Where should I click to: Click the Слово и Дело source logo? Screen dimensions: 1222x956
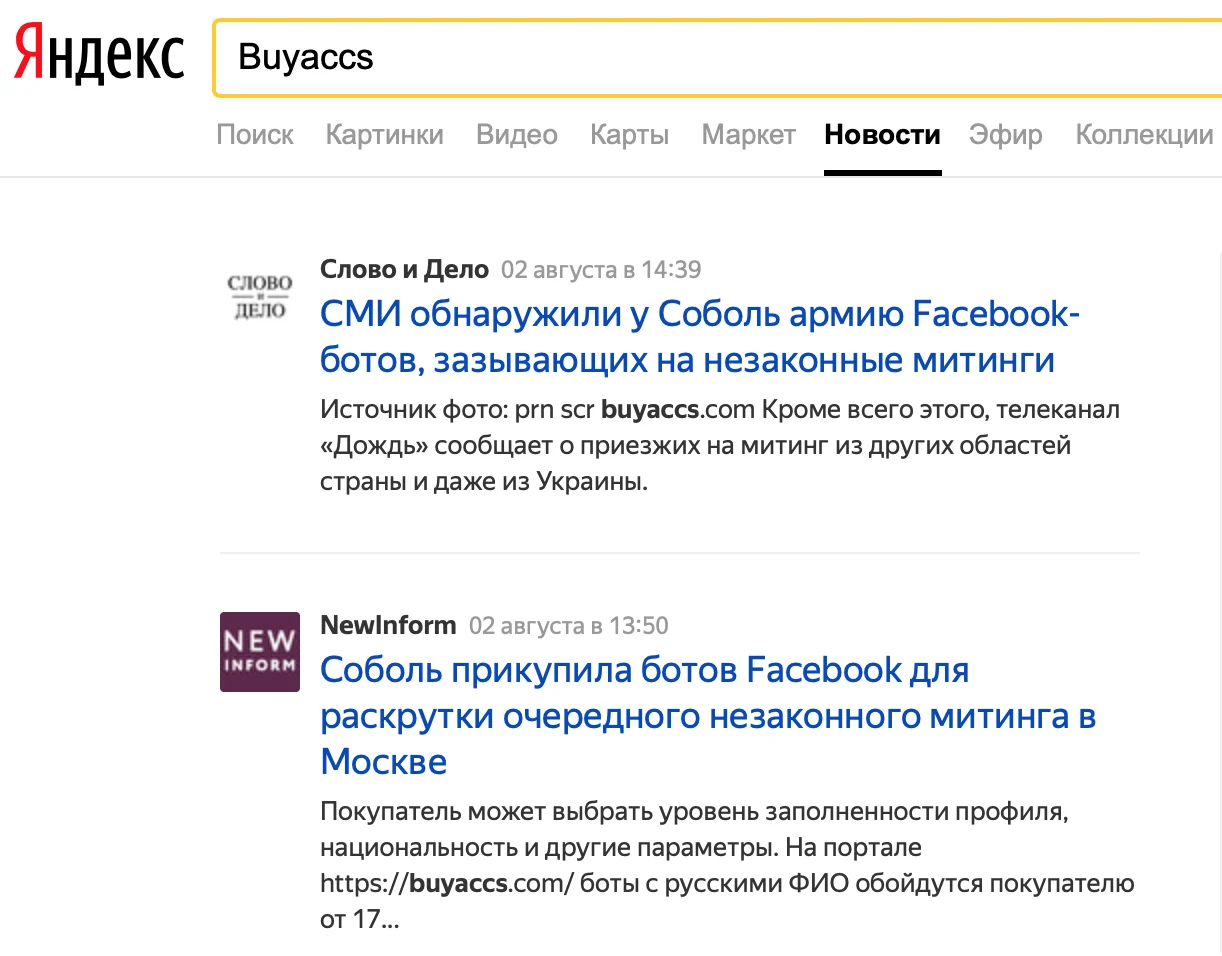(260, 296)
